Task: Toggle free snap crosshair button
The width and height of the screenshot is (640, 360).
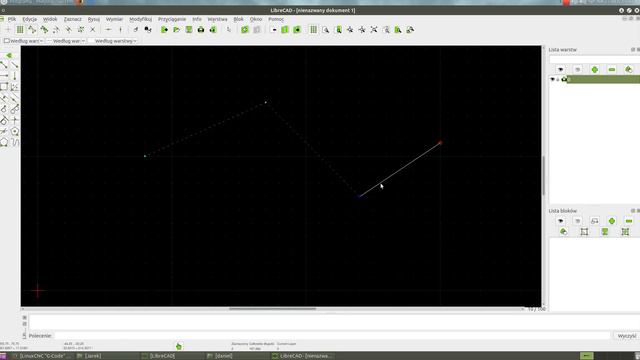Action: (x=8, y=30)
